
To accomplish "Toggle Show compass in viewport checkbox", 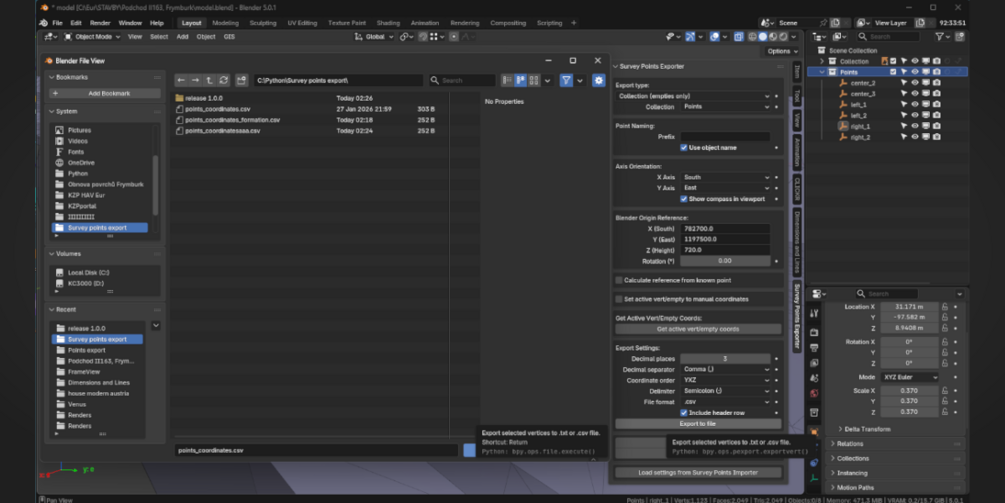I will pyautogui.click(x=684, y=199).
